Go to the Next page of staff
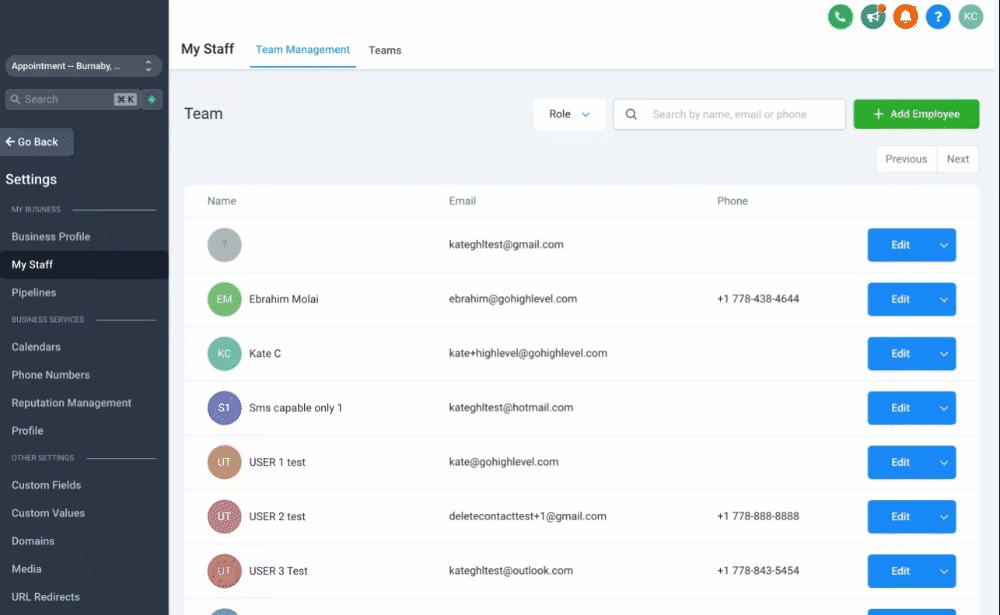This screenshot has width=1000, height=615. (957, 159)
